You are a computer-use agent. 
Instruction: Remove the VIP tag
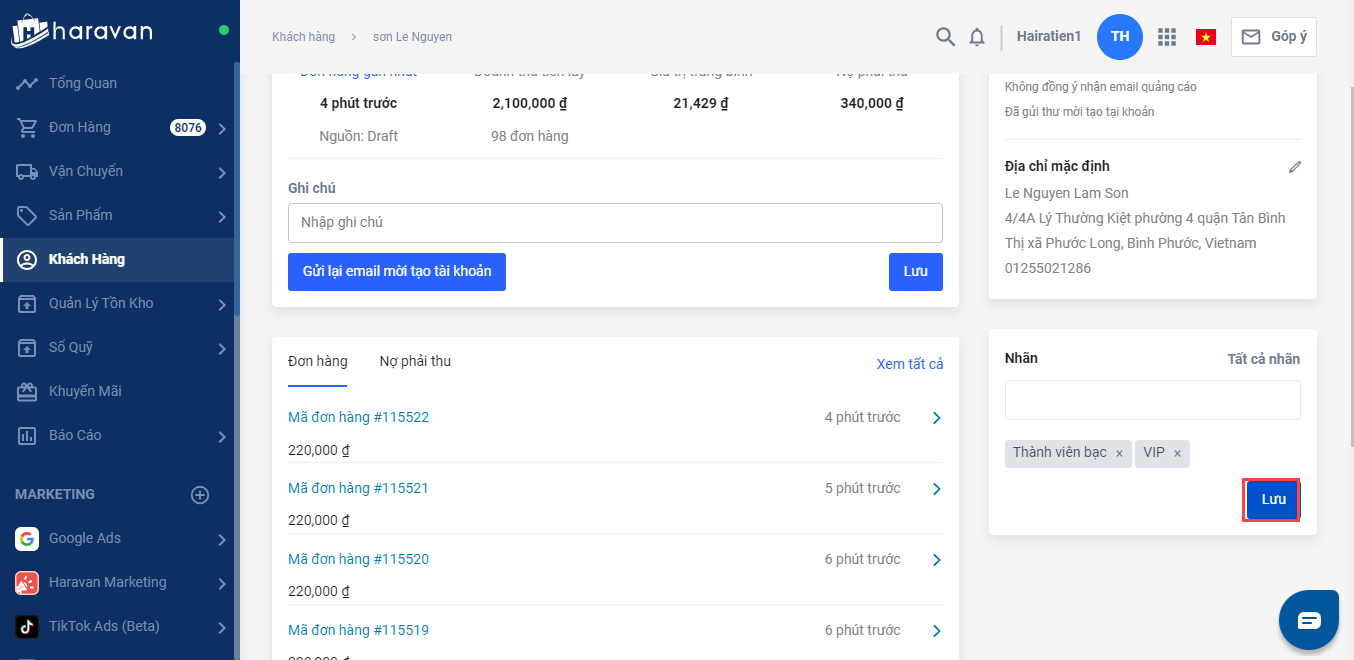[x=1177, y=454]
